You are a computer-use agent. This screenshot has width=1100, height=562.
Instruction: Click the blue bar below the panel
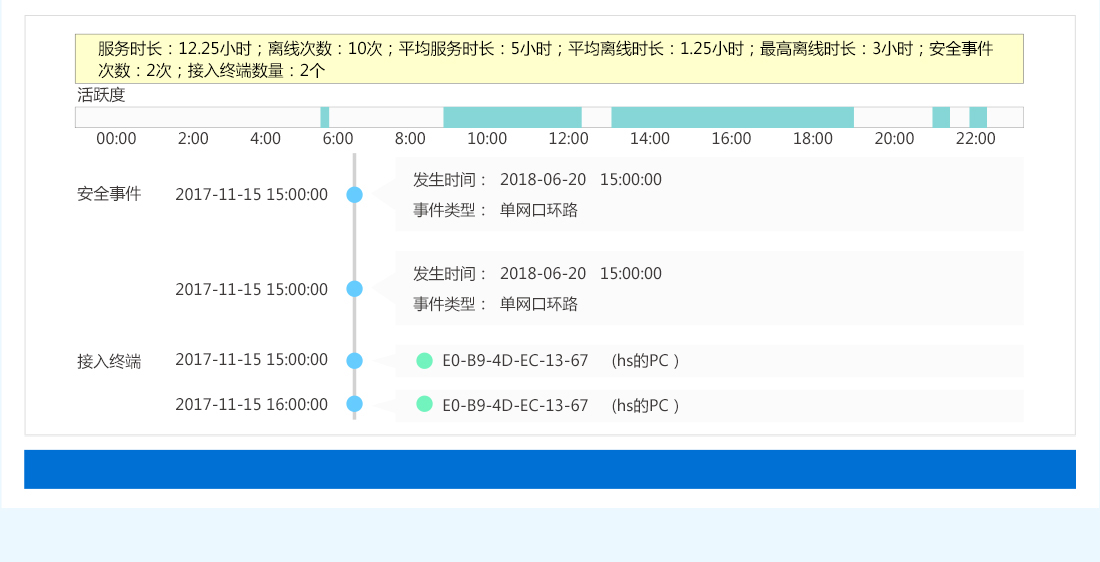tap(549, 469)
